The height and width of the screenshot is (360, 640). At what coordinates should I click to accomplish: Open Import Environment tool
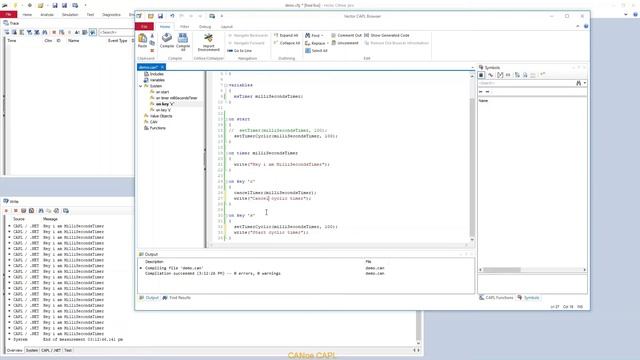[x=209, y=42]
